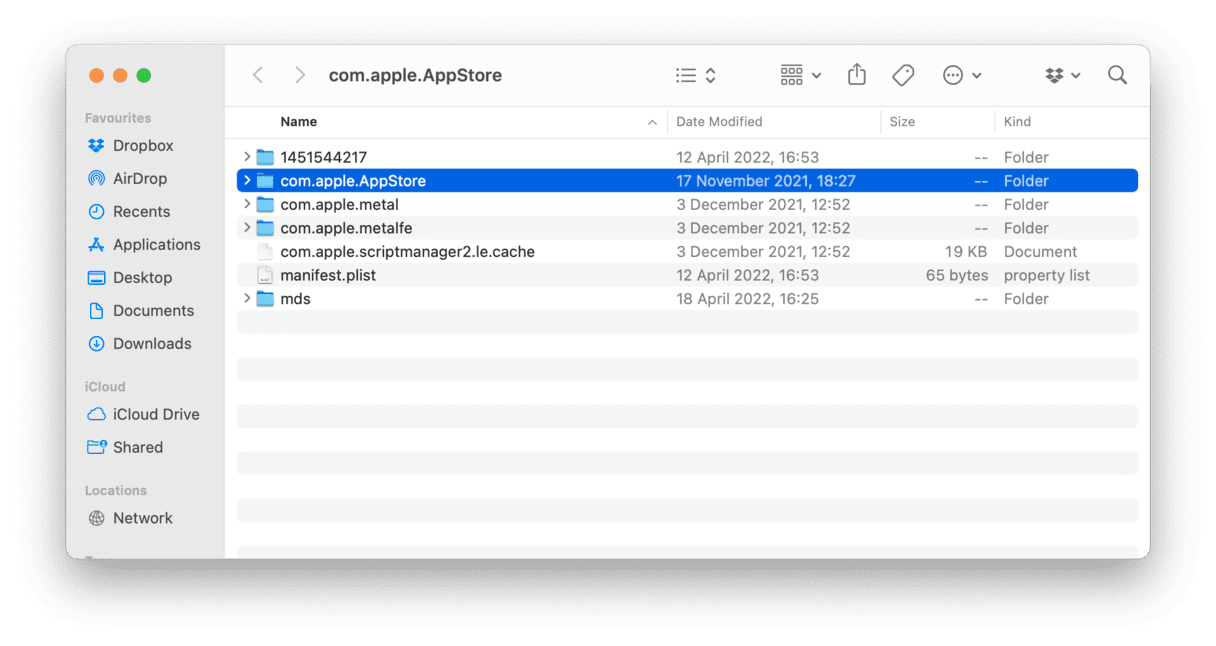This screenshot has width=1216, height=646.
Task: Sort files by Name column
Action: tap(299, 122)
